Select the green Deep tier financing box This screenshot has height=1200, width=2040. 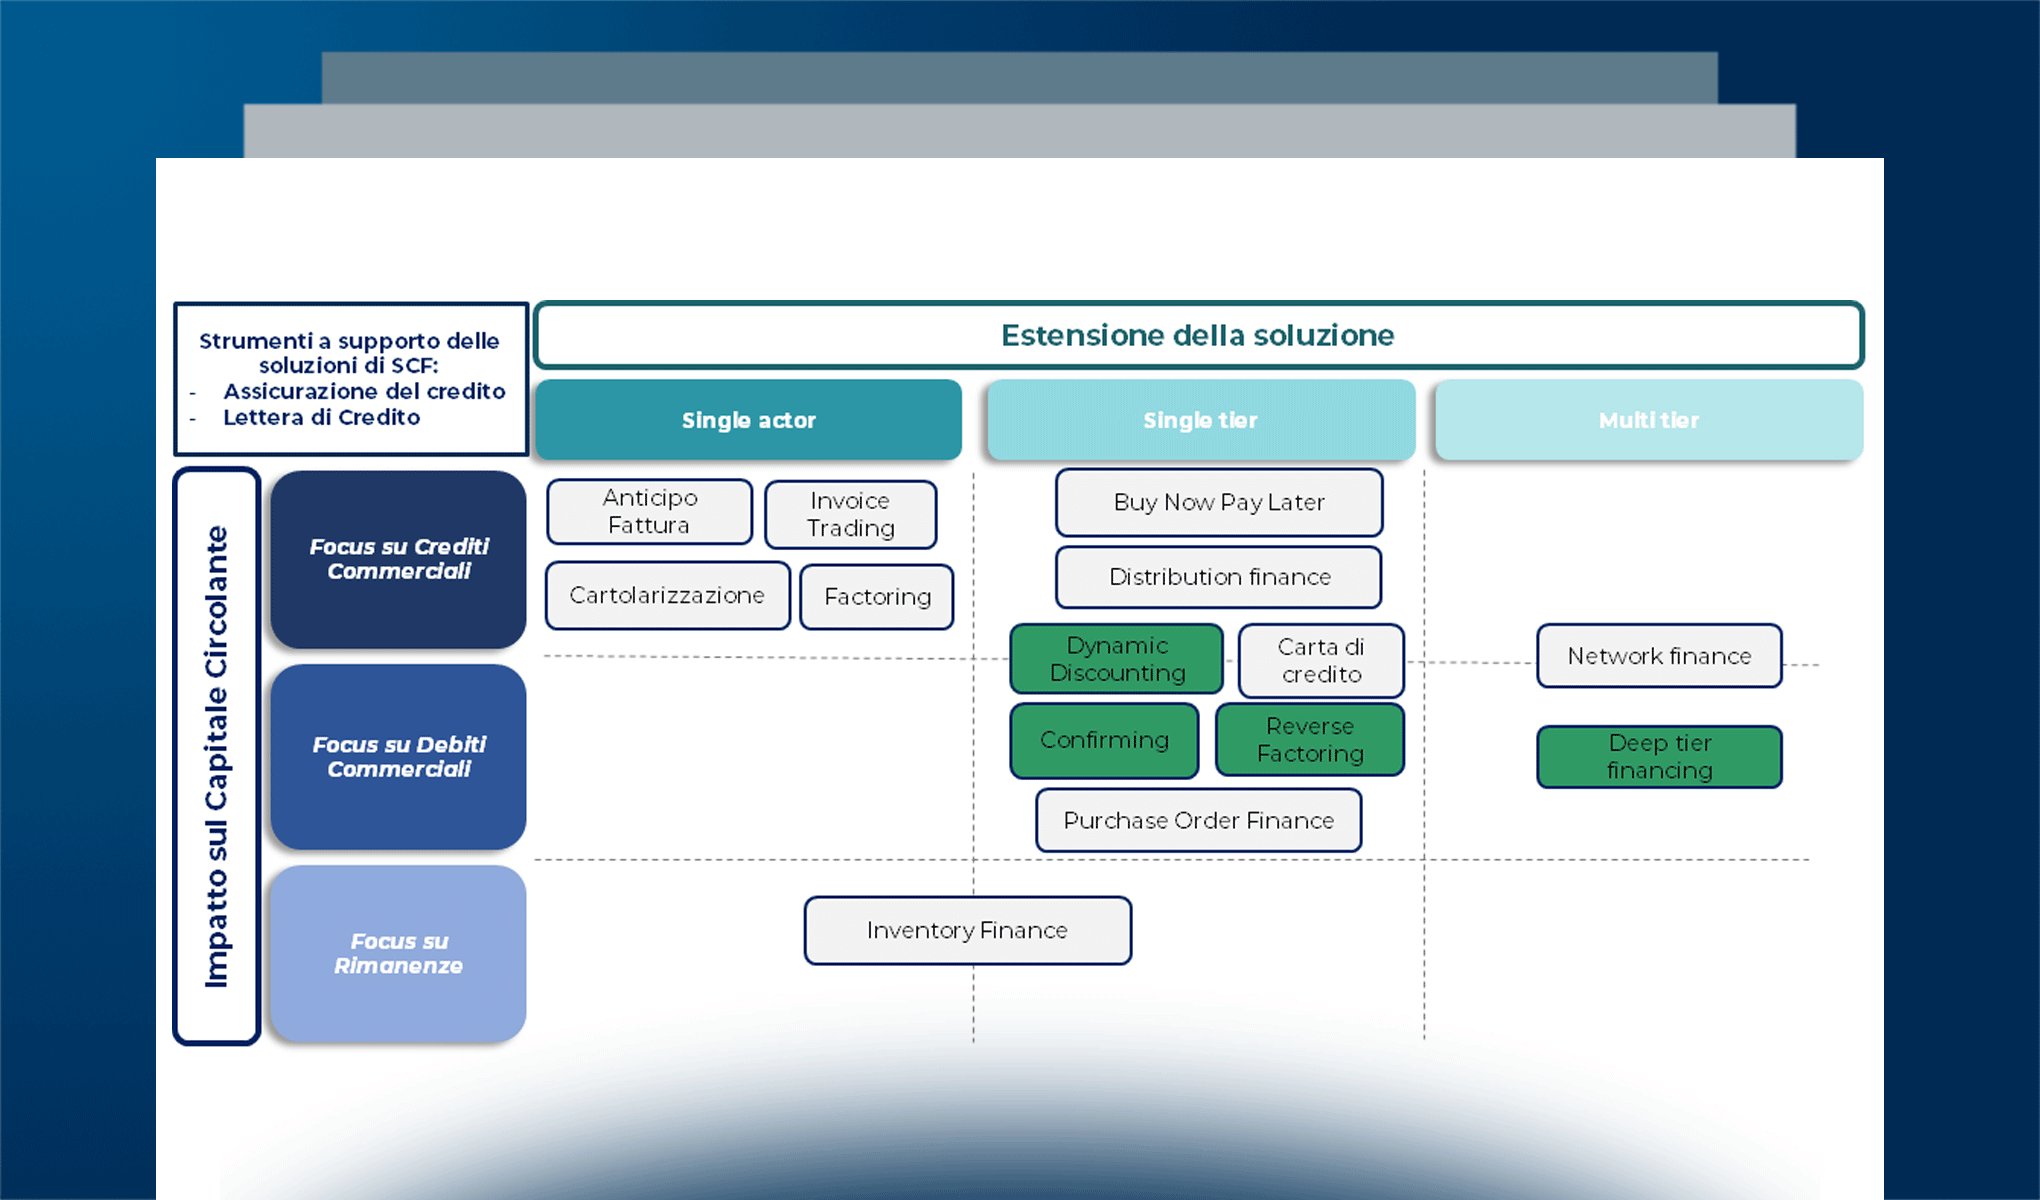(1658, 757)
